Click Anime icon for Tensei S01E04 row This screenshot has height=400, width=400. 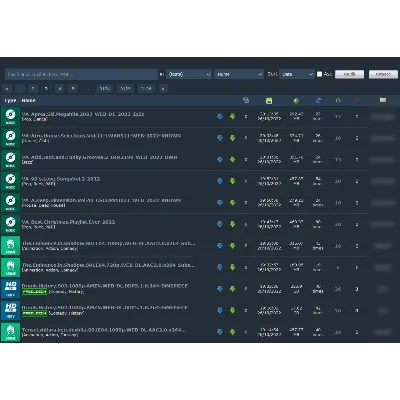[10, 332]
